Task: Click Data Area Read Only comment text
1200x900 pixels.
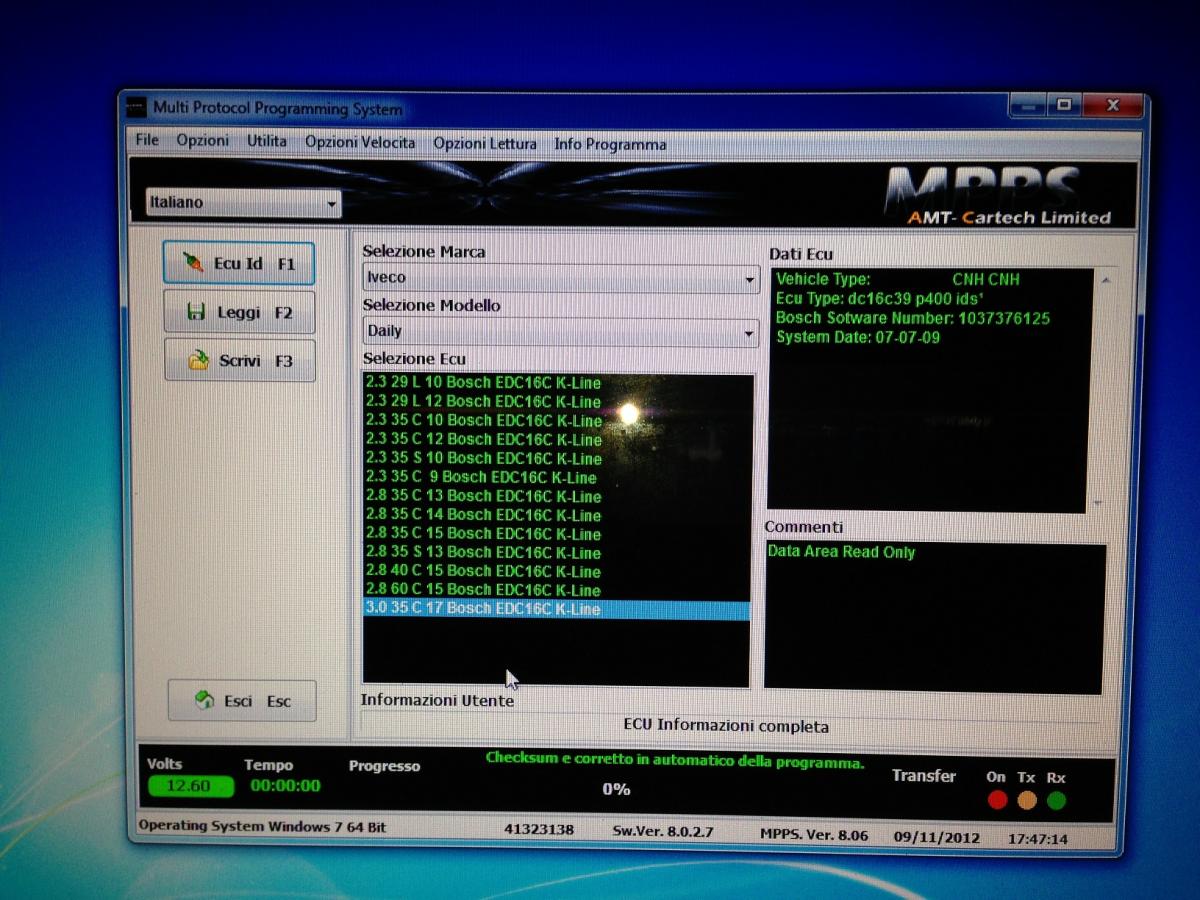Action: (841, 552)
